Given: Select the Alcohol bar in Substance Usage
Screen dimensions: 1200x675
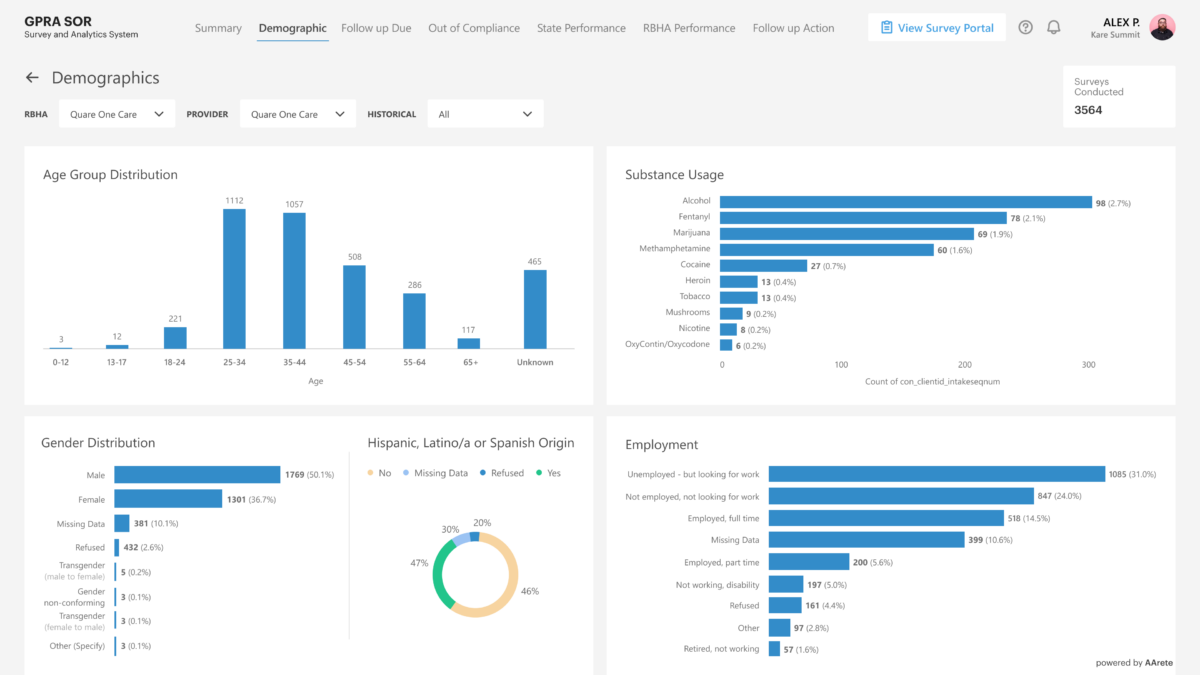Looking at the screenshot, I should pyautogui.click(x=905, y=202).
